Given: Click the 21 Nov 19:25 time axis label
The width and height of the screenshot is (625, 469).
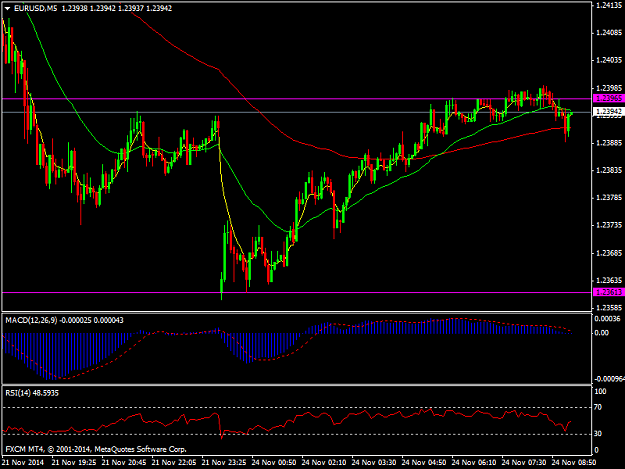Looking at the screenshot, I should click(74, 462).
